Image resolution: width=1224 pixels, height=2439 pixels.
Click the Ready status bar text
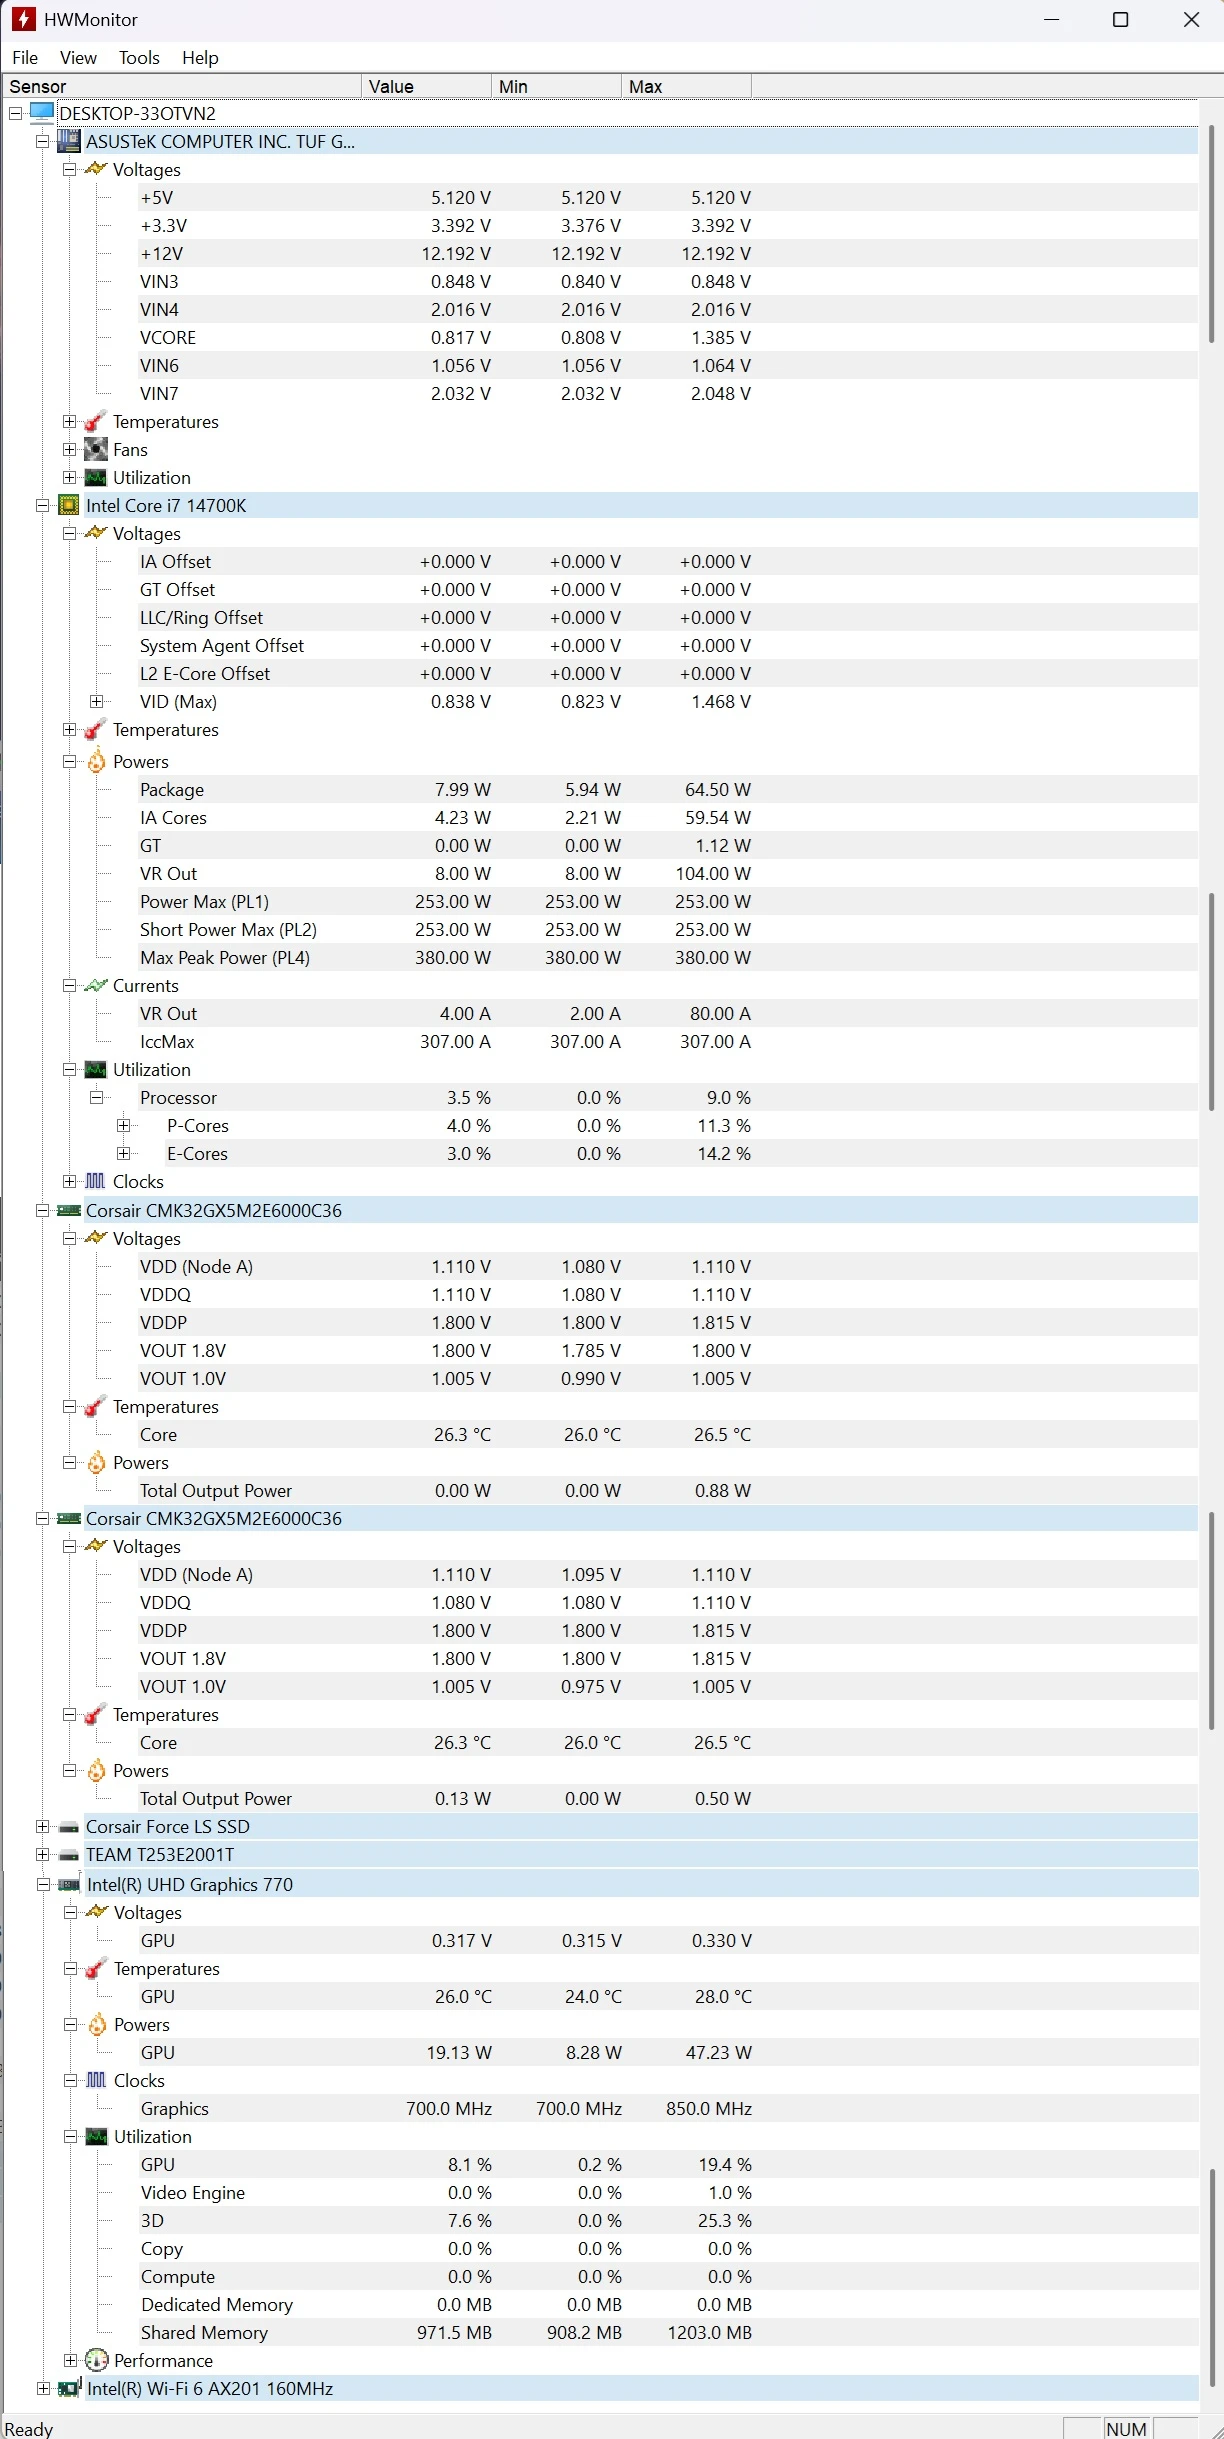(29, 2428)
